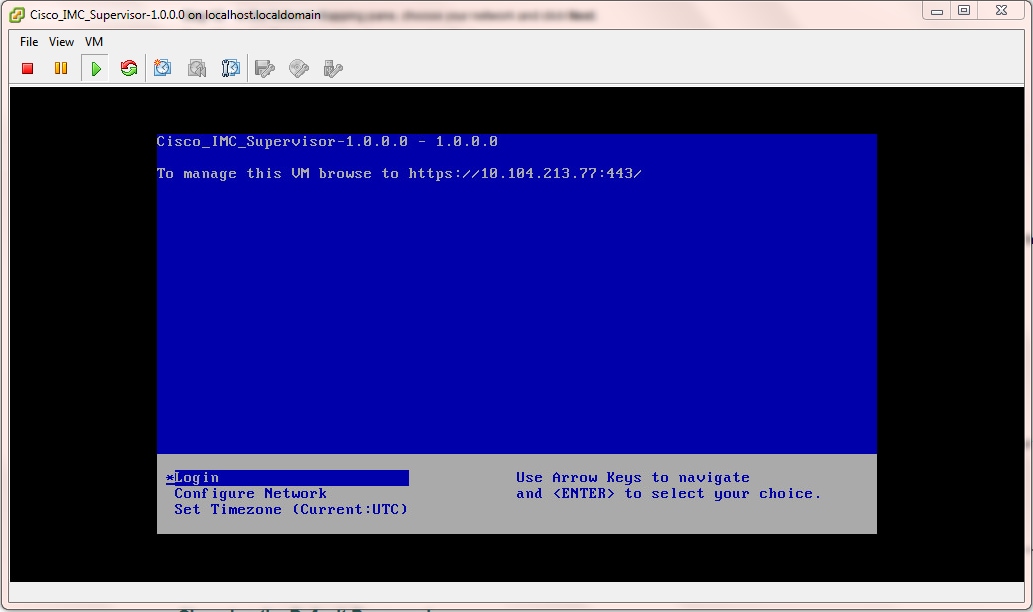Reset the virtual machine using the restart icon
Viewport: 1033px width, 612px height.
point(129,69)
